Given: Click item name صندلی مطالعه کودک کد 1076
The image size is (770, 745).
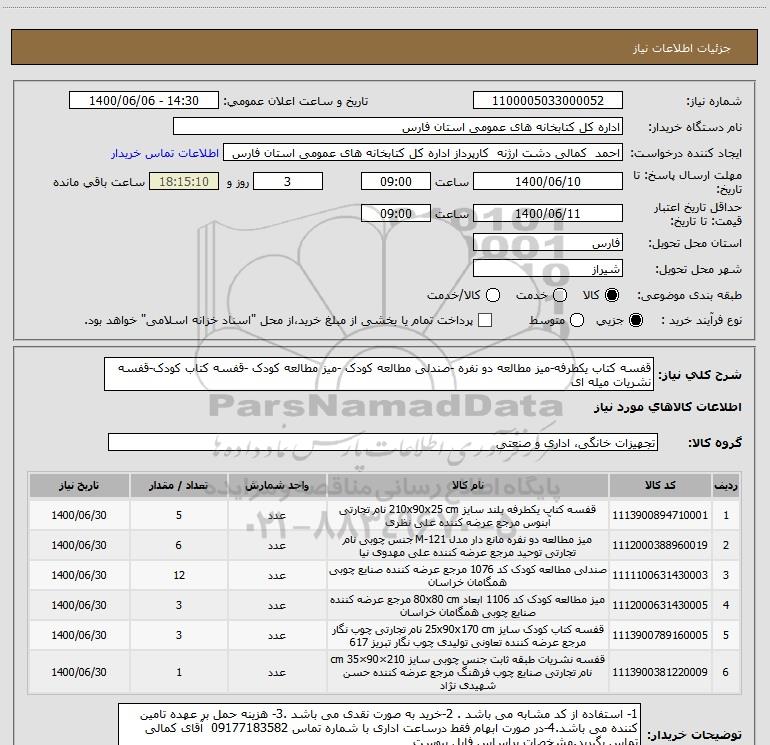Looking at the screenshot, I should [x=468, y=576].
